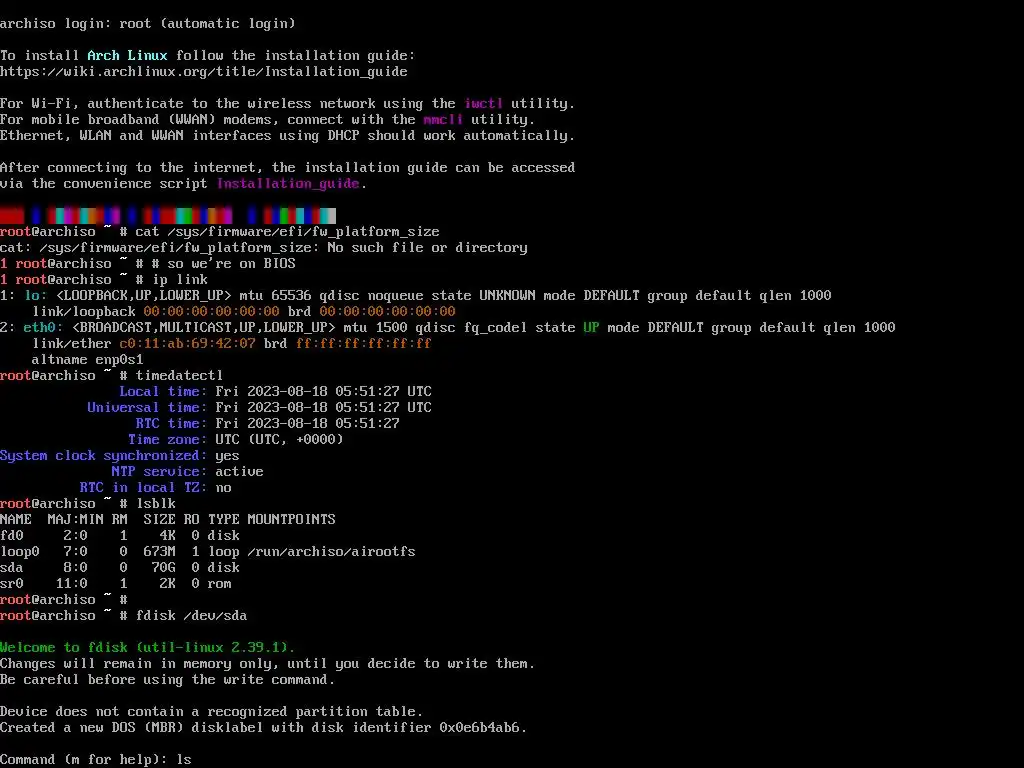Viewport: 1024px width, 768px height.
Task: Click the 'timedatectl' command
Action: (179, 376)
